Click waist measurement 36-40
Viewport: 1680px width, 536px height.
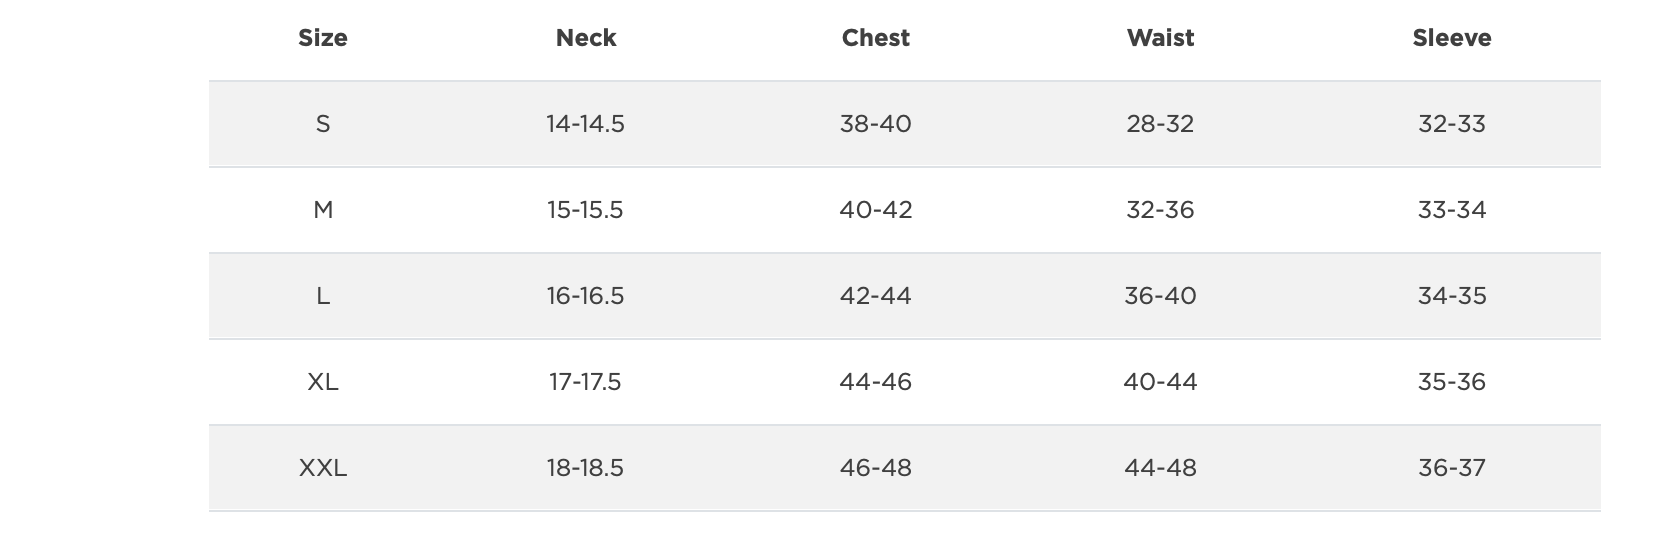tap(1160, 296)
